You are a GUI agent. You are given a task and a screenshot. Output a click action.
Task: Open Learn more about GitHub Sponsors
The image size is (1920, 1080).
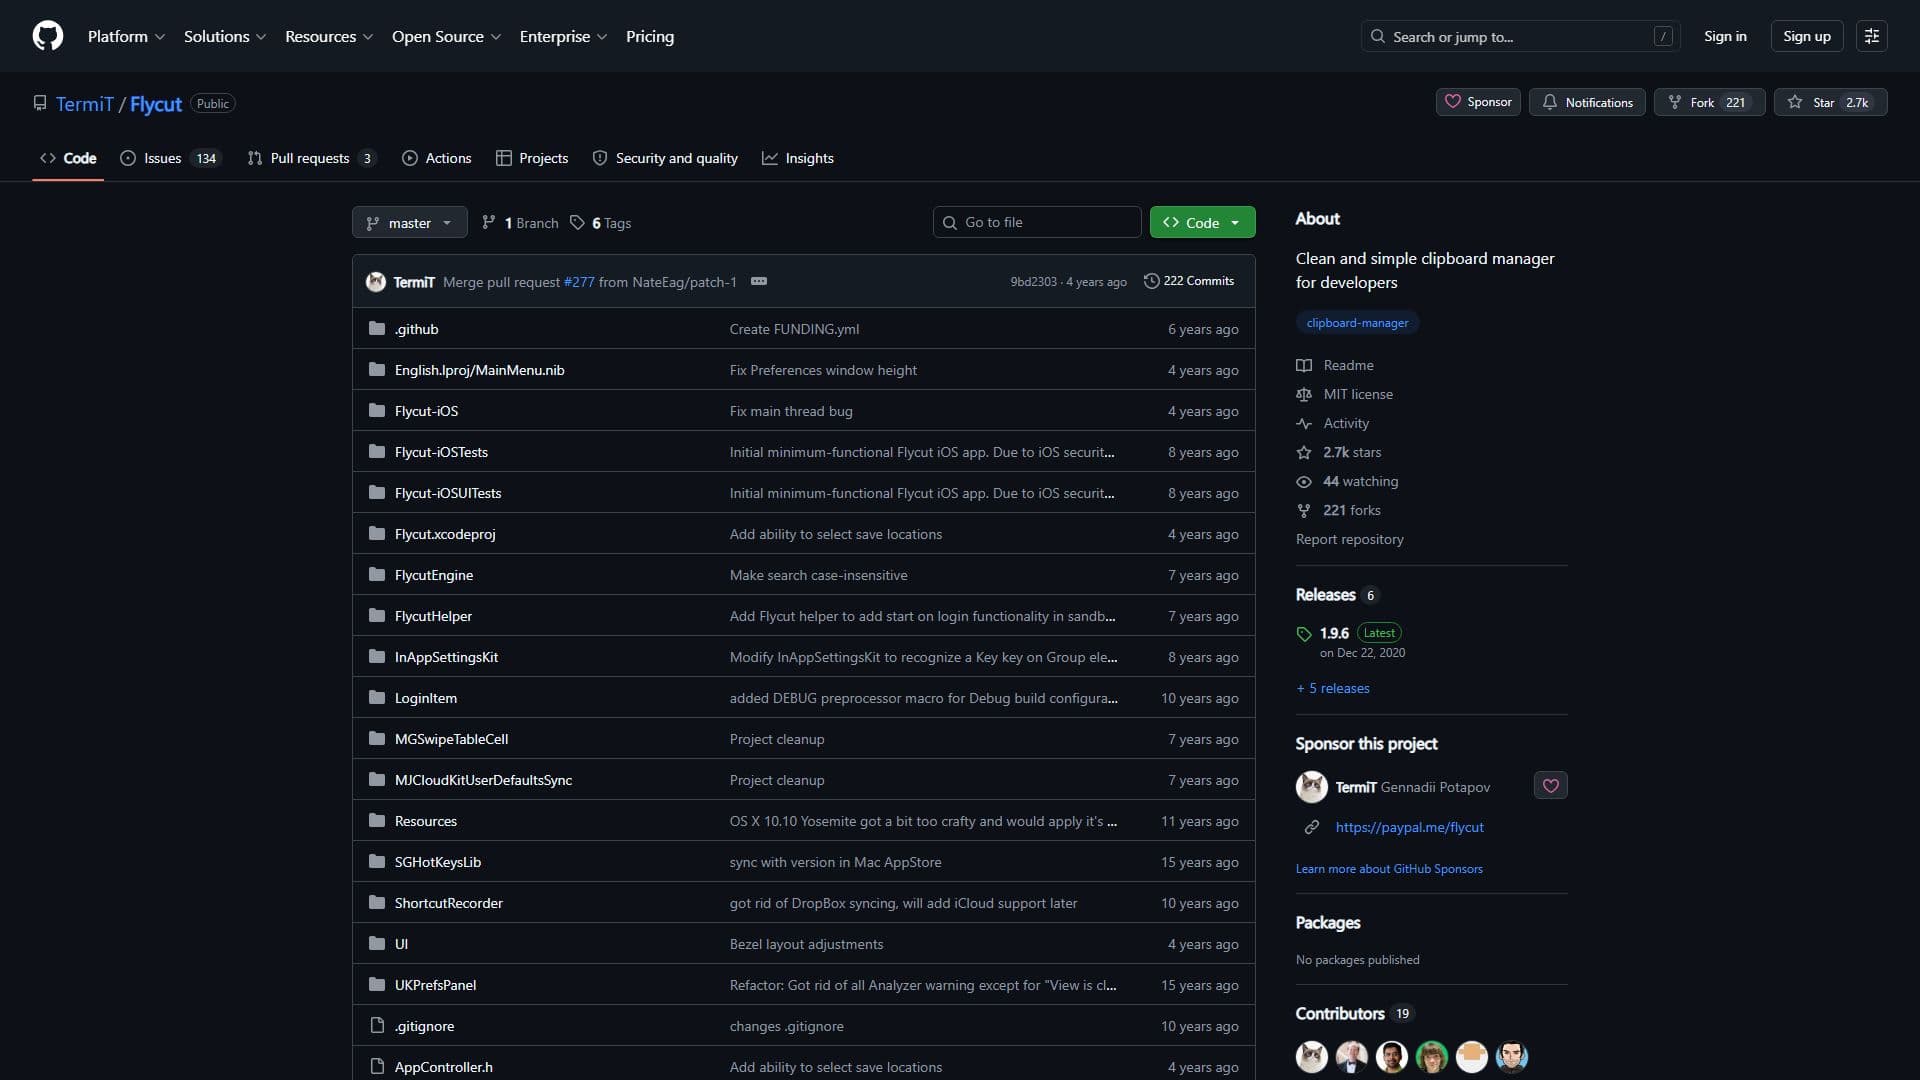pyautogui.click(x=1389, y=869)
